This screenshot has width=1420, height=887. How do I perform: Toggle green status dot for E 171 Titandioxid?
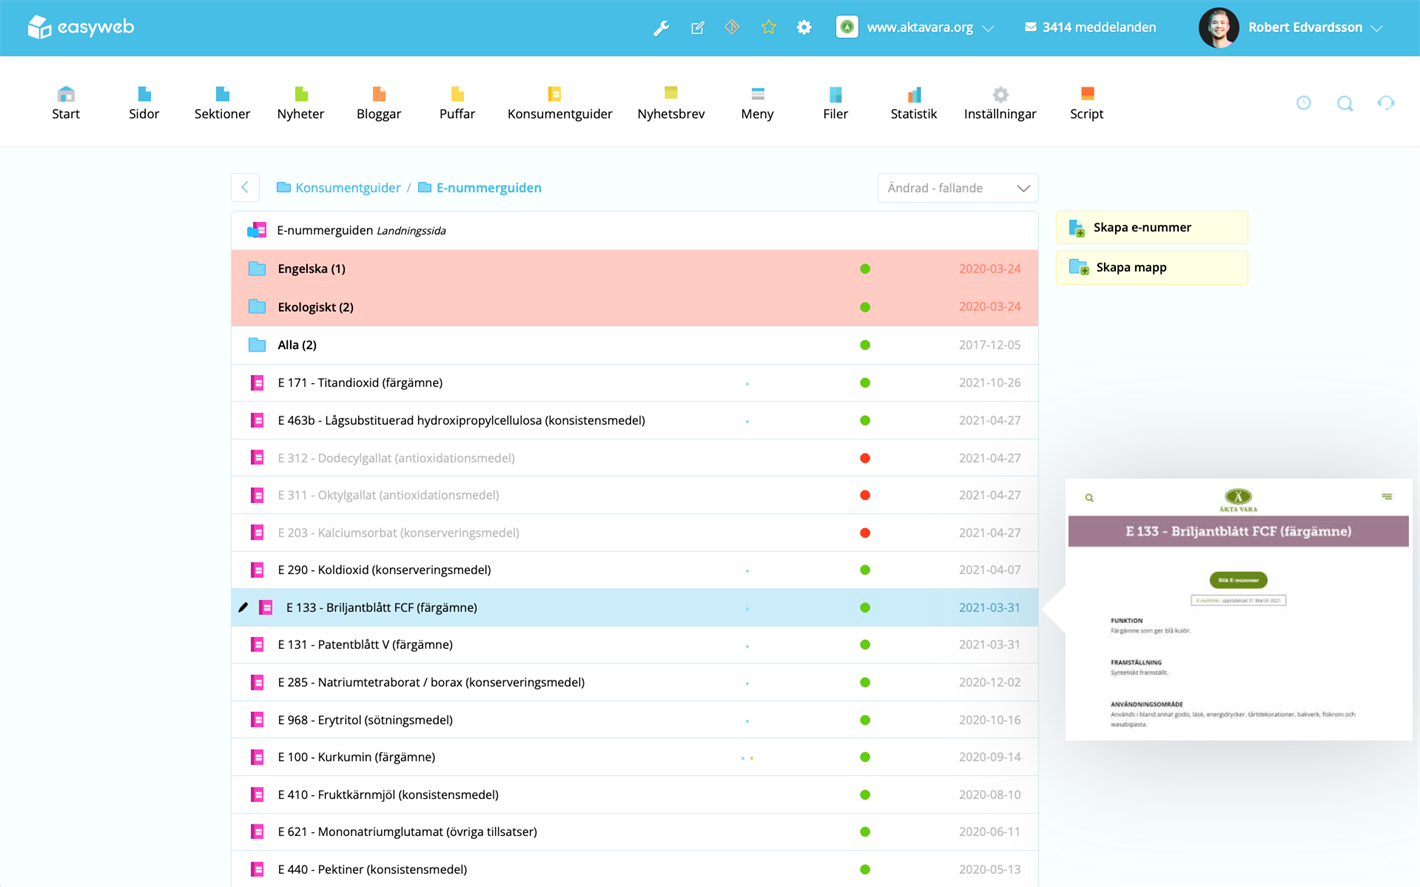(x=865, y=383)
